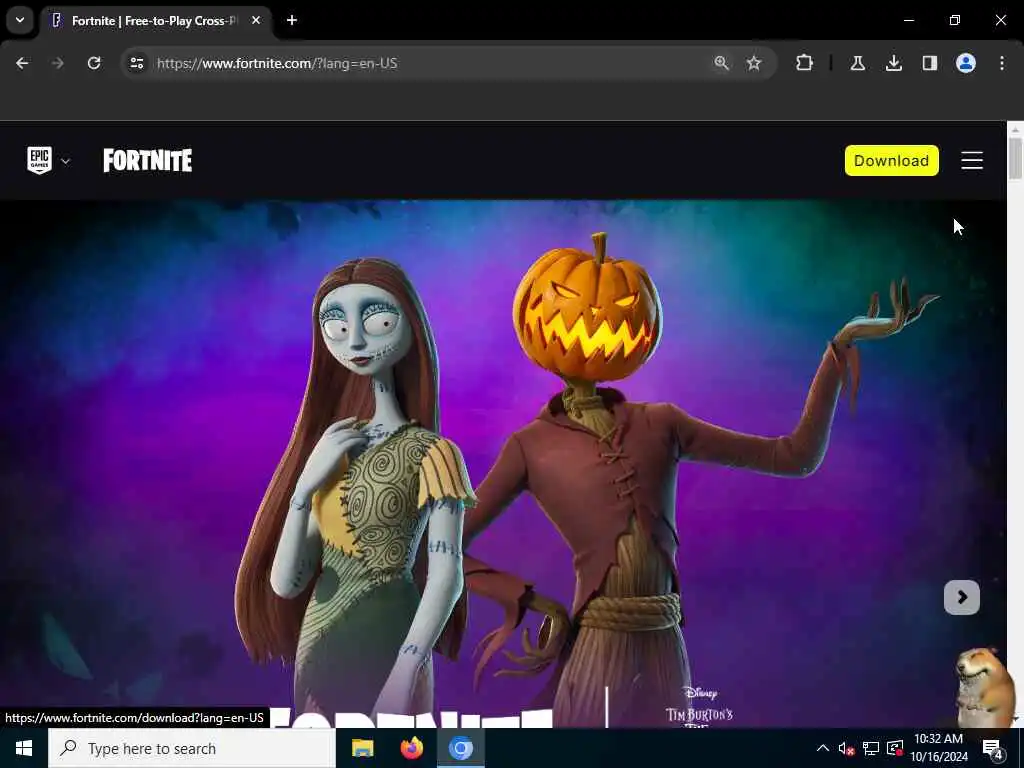This screenshot has width=1024, height=768.
Task: Open the Windows Start menu
Action: (x=24, y=748)
